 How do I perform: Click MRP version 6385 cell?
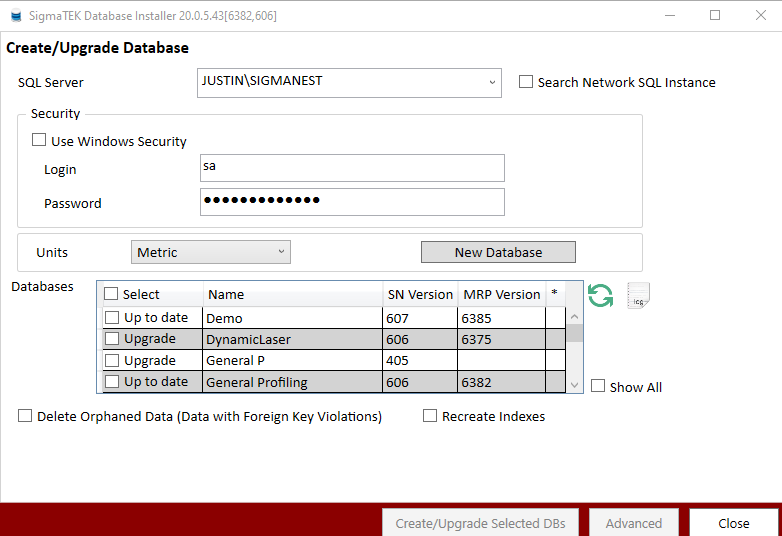click(x=501, y=318)
